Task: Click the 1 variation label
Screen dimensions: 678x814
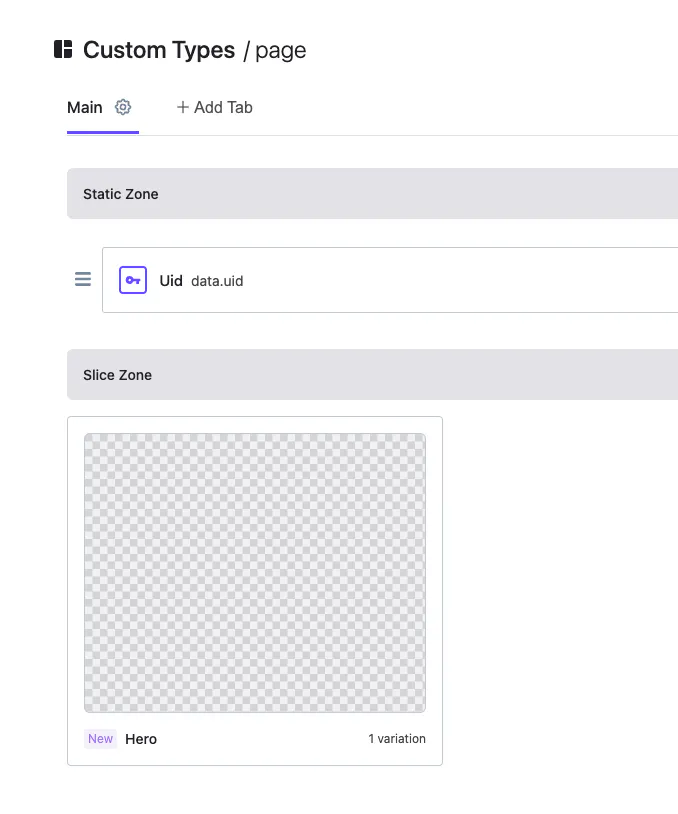Action: 397,739
